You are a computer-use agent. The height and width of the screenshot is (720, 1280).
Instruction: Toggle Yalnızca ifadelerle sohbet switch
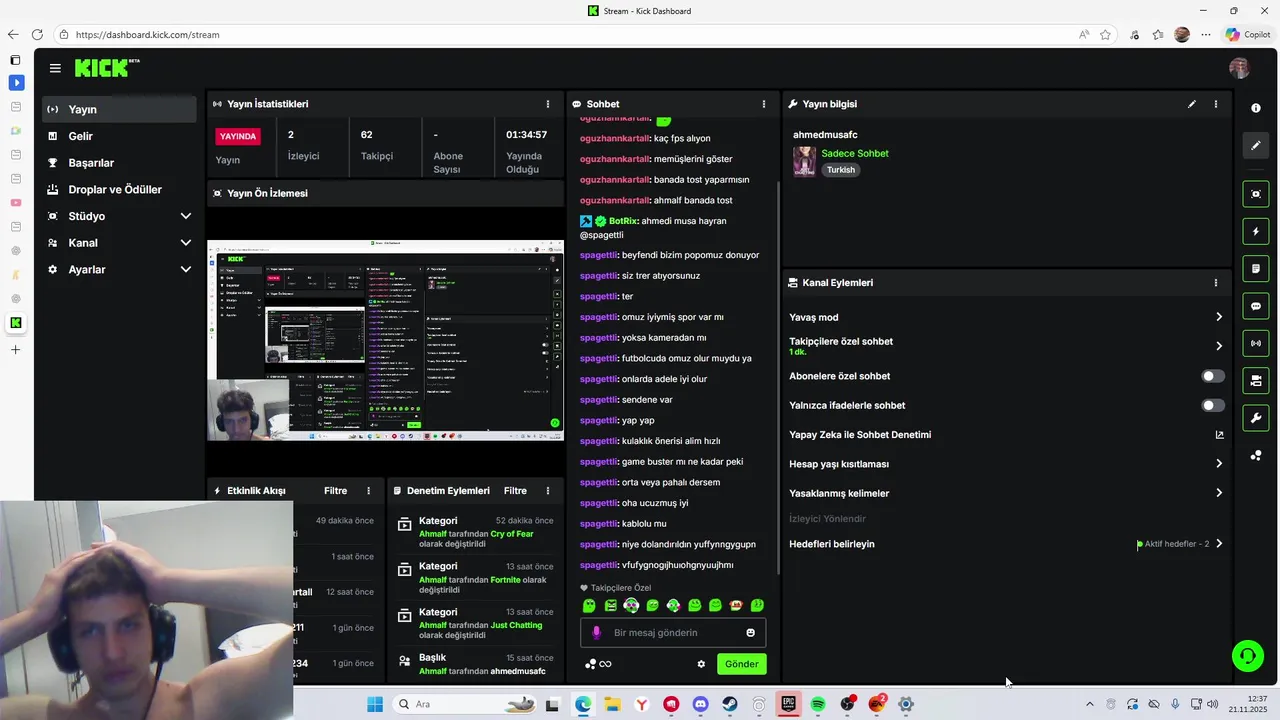pyautogui.click(x=1212, y=405)
